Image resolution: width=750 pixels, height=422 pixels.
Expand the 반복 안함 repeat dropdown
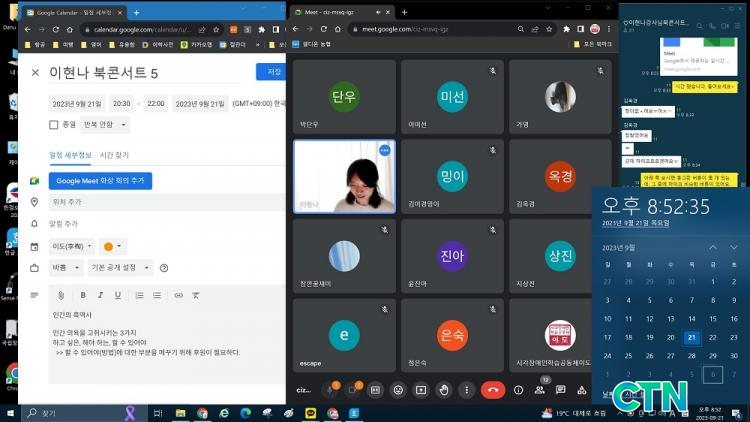[105, 125]
